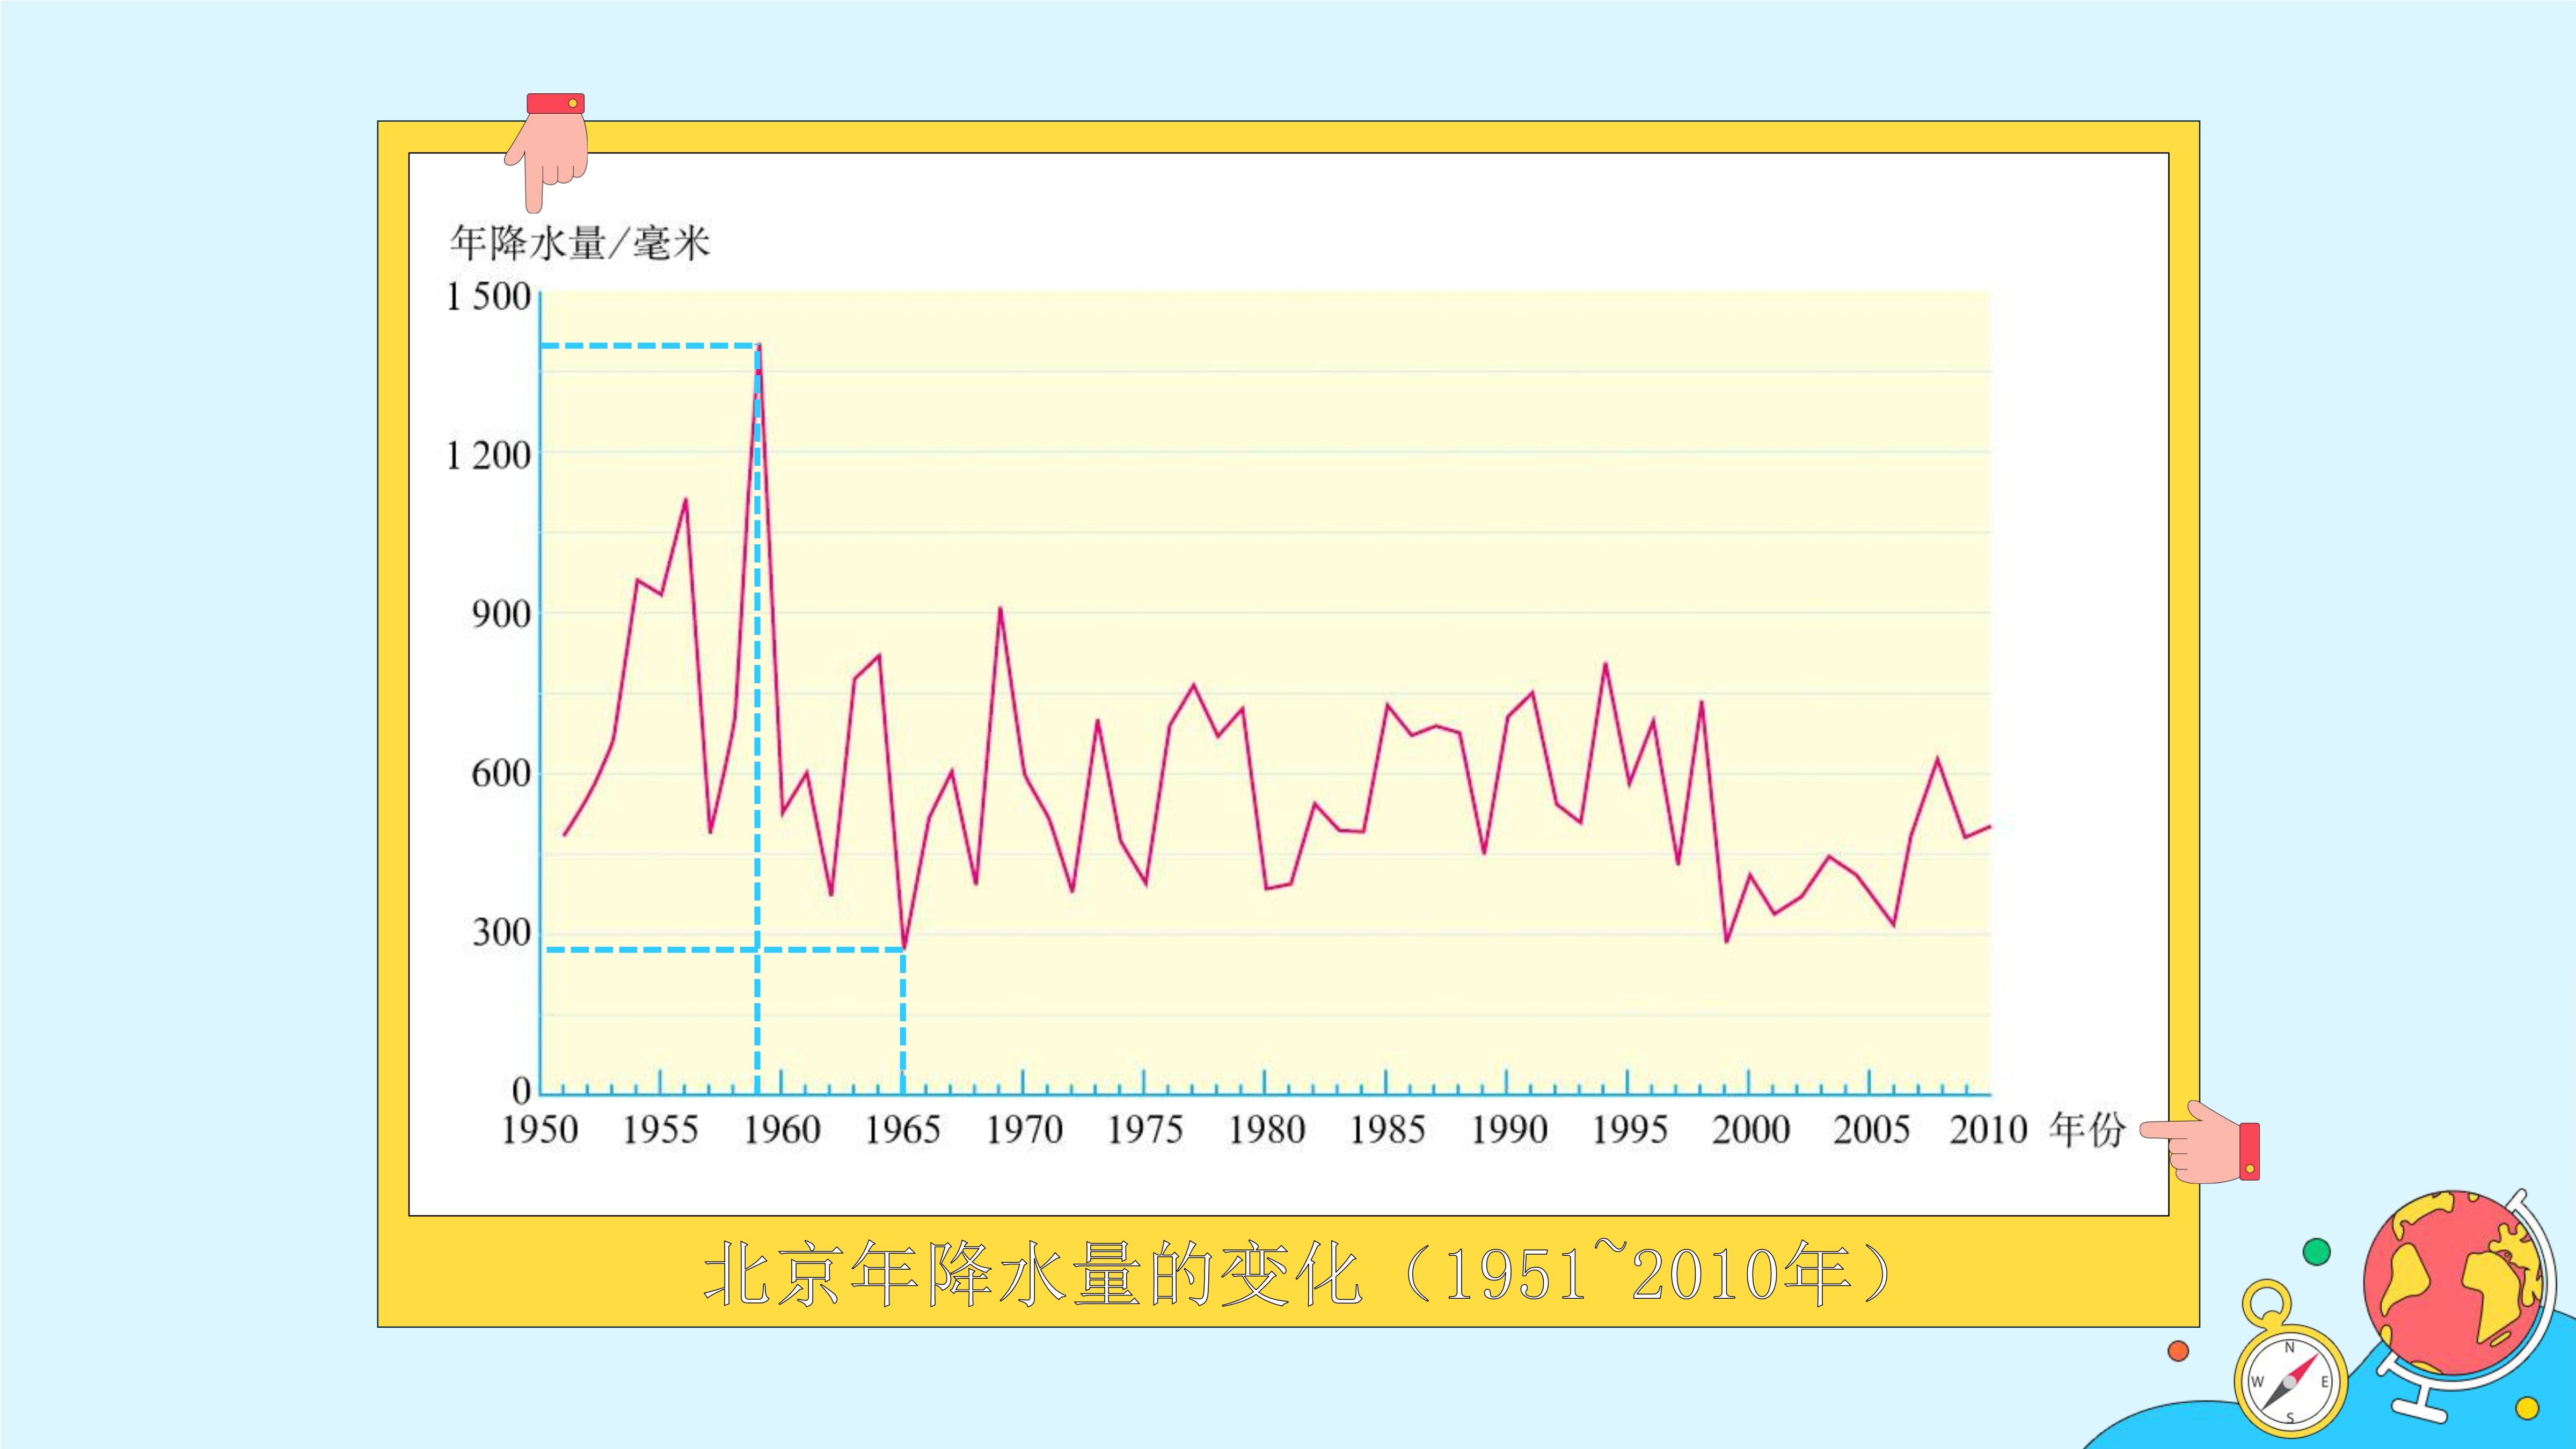Image resolution: width=2576 pixels, height=1449 pixels.
Task: Click the 1965 lowest point of the line
Action: coord(904,948)
